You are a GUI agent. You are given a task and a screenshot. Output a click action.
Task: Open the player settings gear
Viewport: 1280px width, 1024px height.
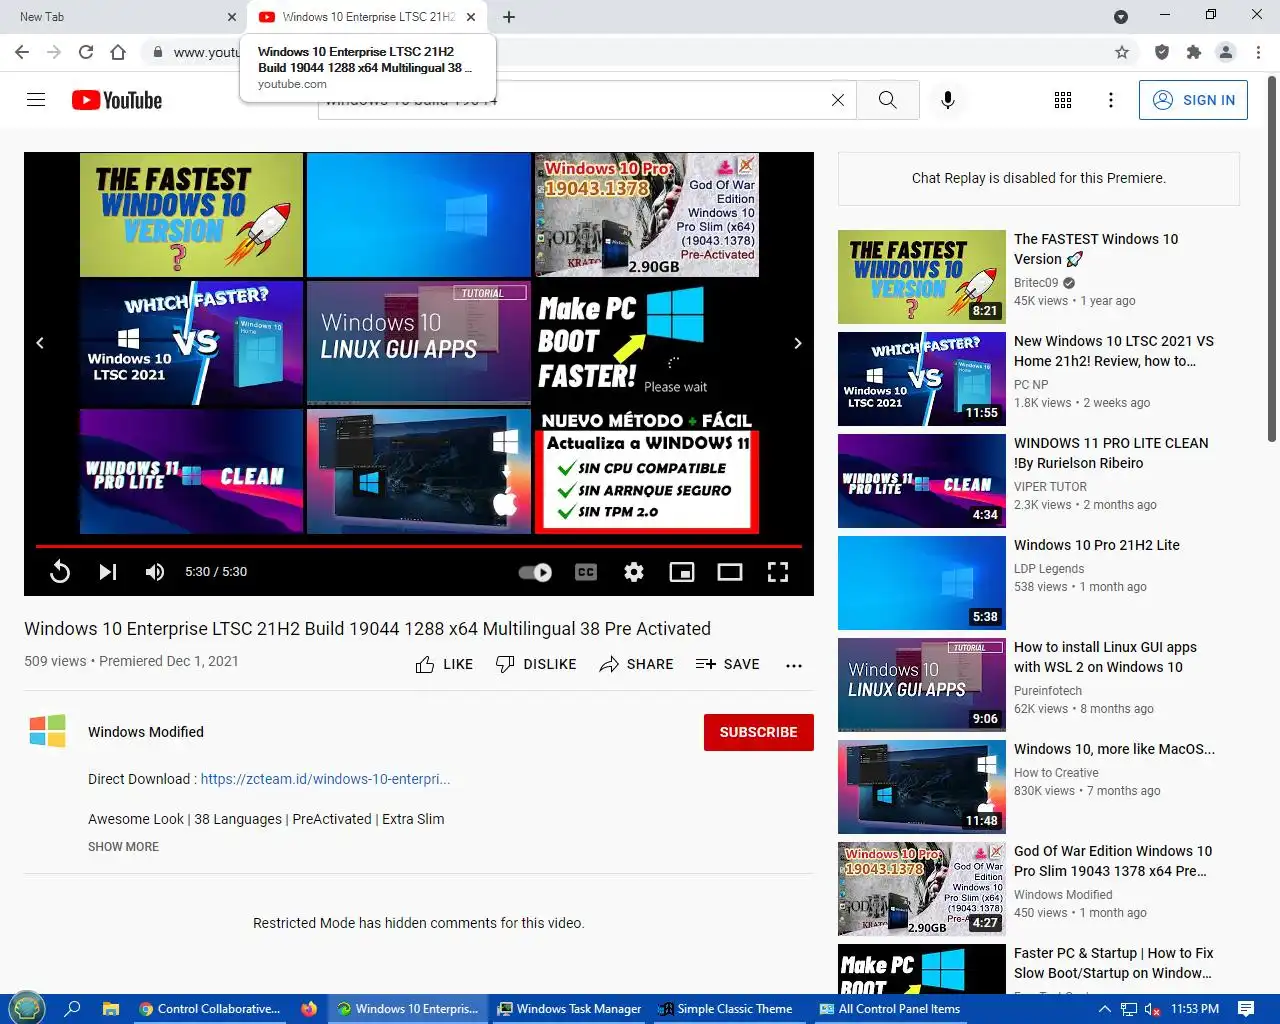coord(634,572)
